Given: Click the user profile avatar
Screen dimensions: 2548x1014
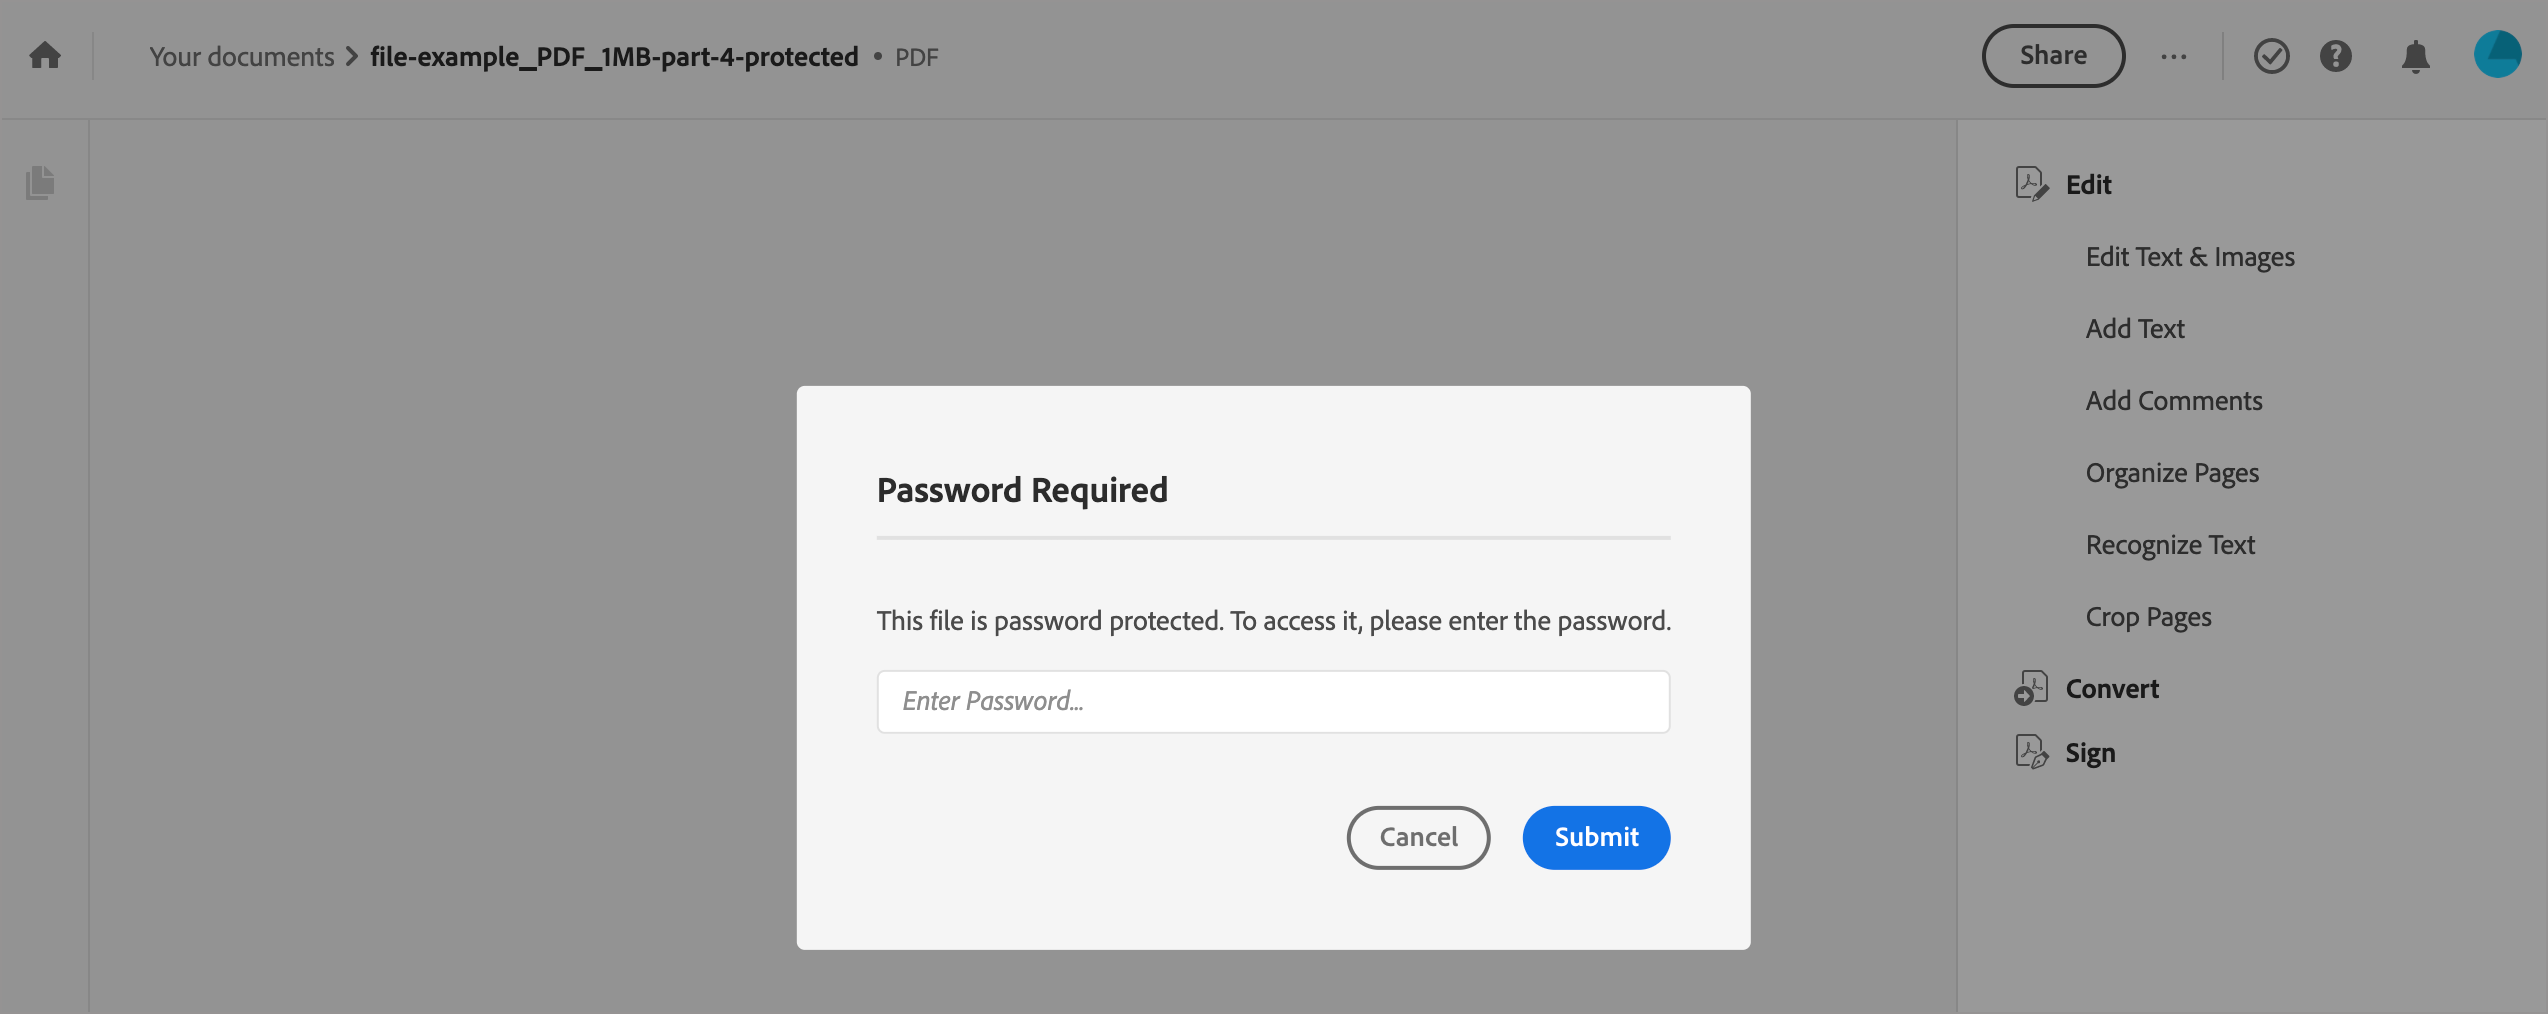Looking at the screenshot, I should [2497, 55].
